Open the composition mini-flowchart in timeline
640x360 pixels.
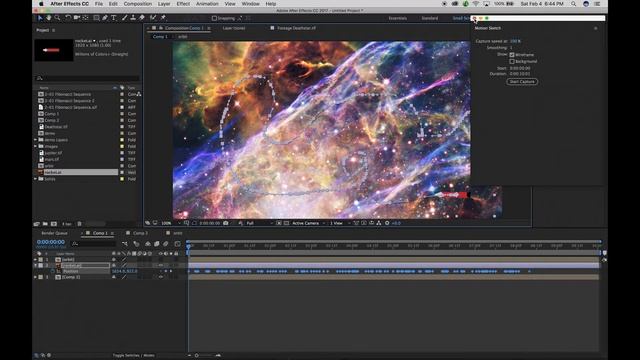tap(125, 244)
